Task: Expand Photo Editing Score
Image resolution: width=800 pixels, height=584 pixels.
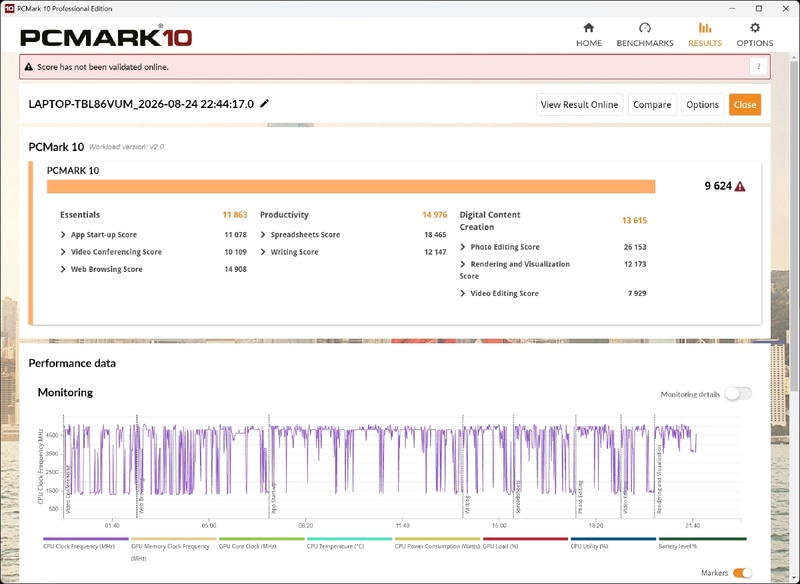Action: coord(463,247)
